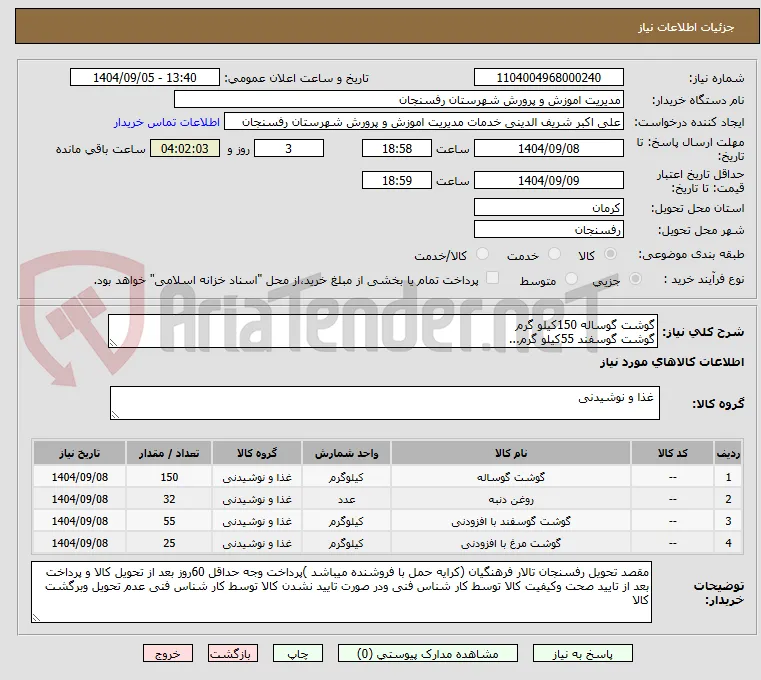Select the متوسط purchase type radio

click(x=571, y=279)
